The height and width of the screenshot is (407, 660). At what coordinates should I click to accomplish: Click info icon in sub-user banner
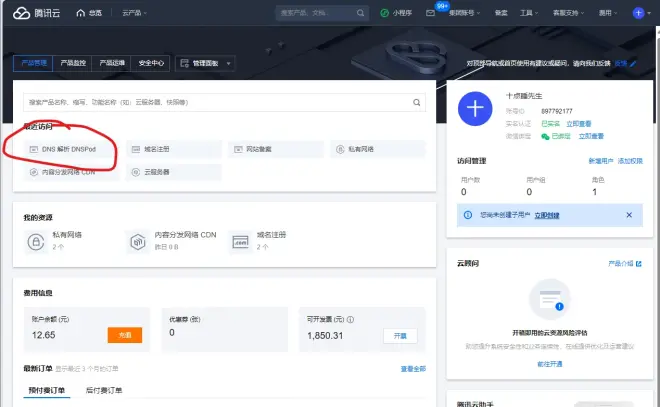coord(468,215)
